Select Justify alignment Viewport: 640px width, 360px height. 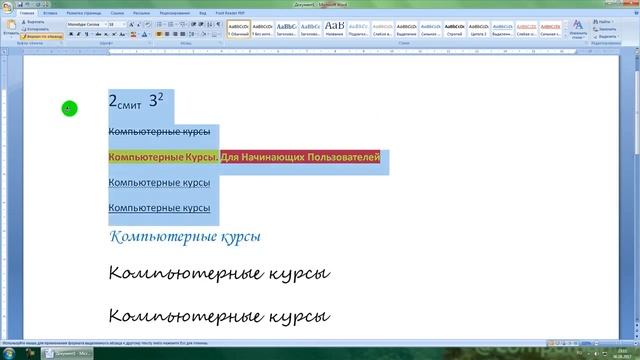click(183, 35)
